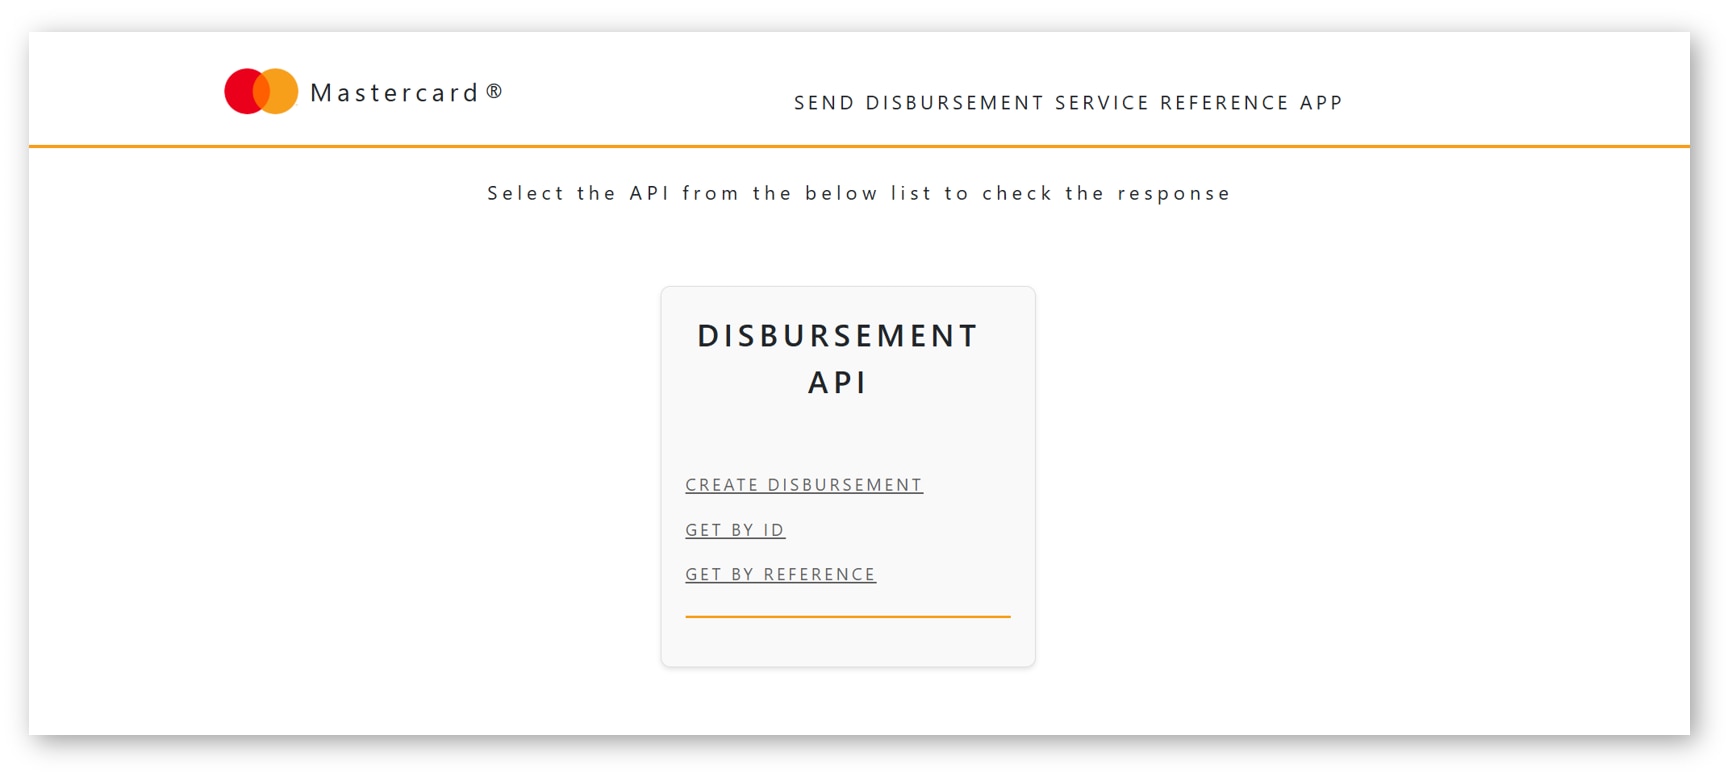
Task: Click the Mastercard overlapping circles logo
Action: pos(261,91)
